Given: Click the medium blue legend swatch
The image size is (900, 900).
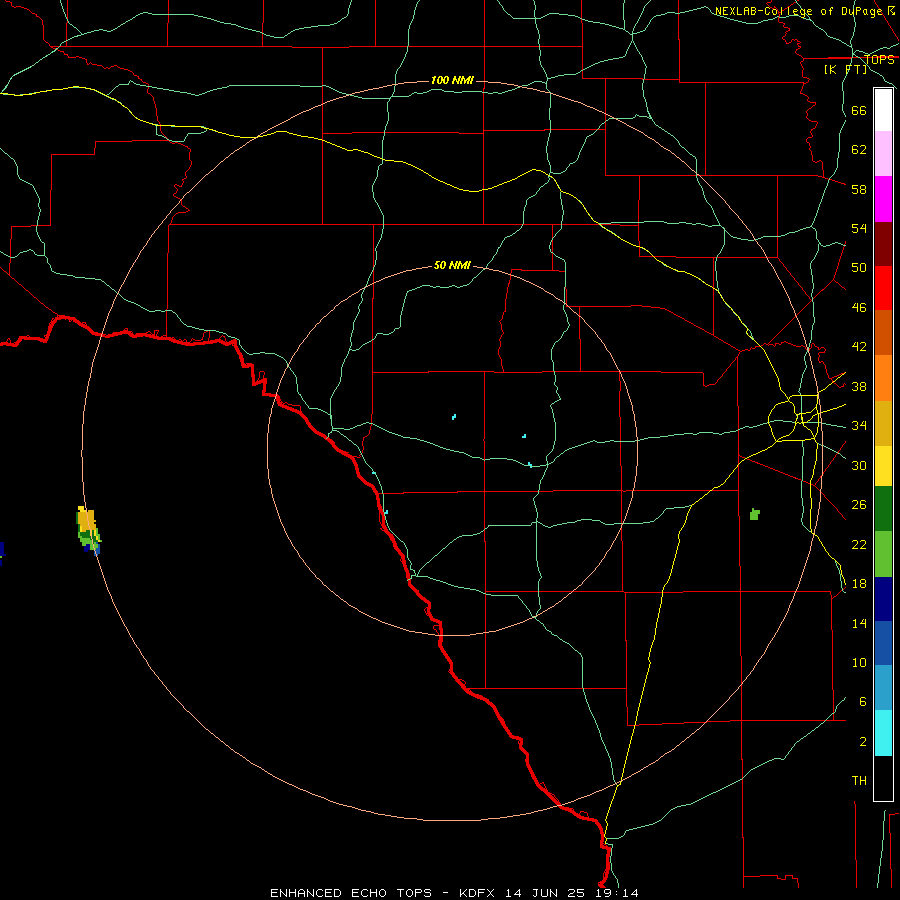Looking at the screenshot, I should click(883, 643).
